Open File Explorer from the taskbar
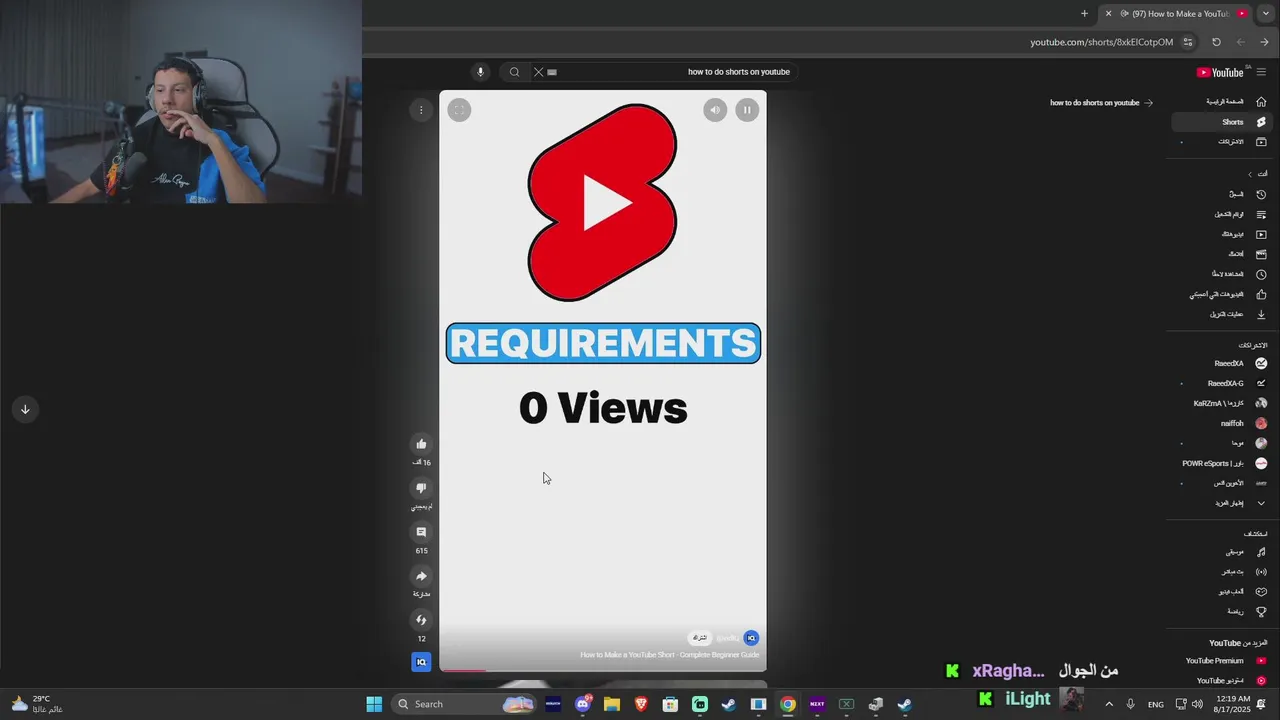The height and width of the screenshot is (720, 1280). 612,704
